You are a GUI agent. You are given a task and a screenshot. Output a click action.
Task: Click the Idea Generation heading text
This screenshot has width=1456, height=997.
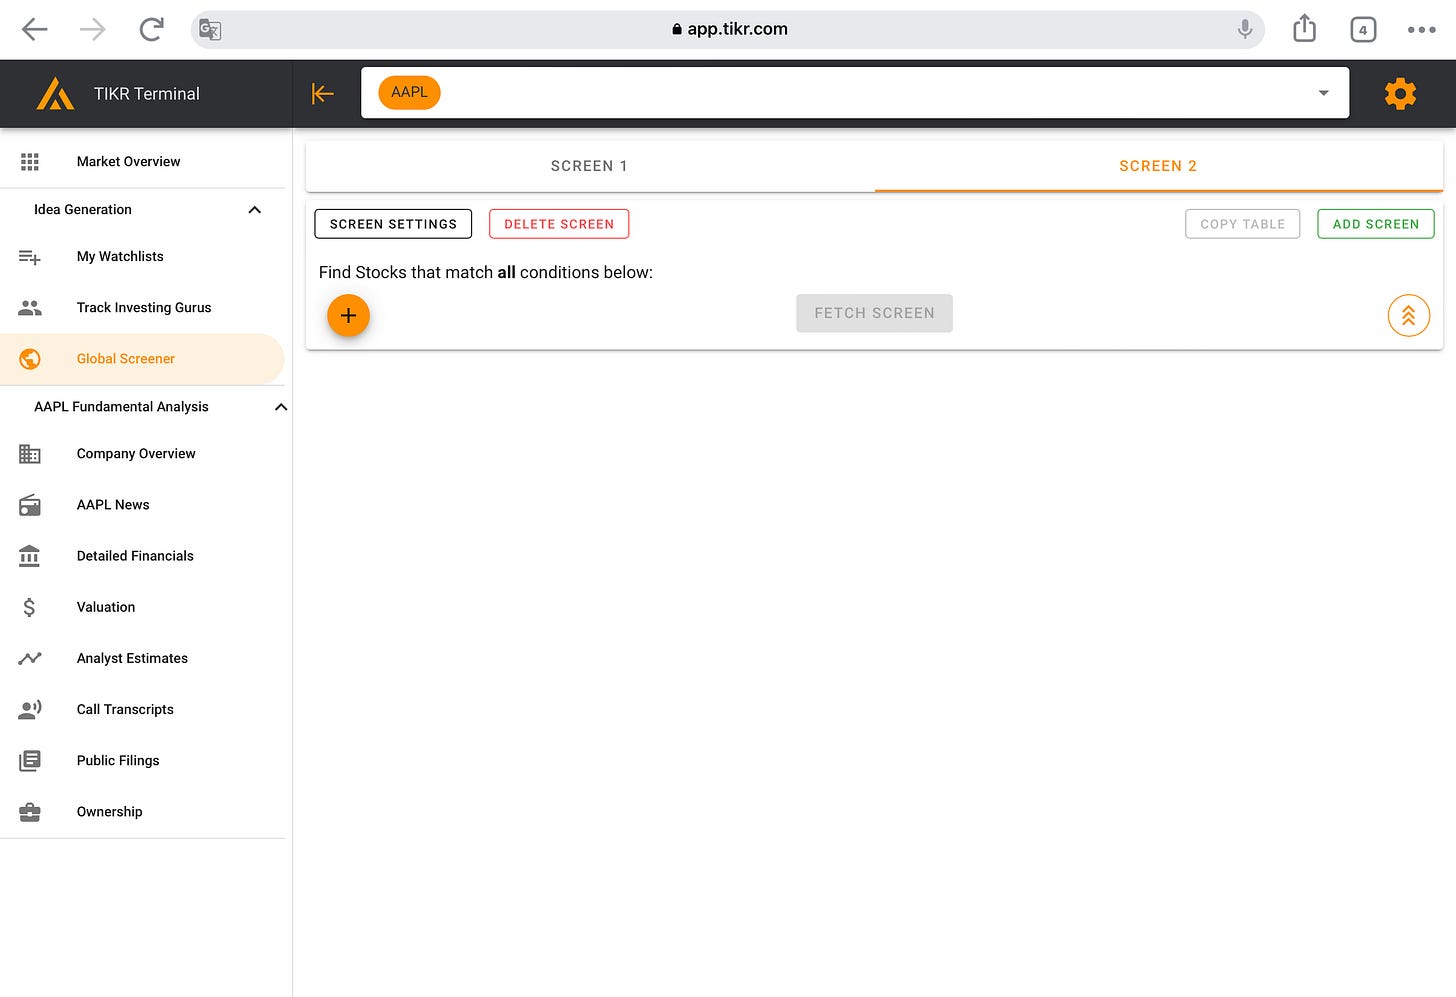click(83, 210)
